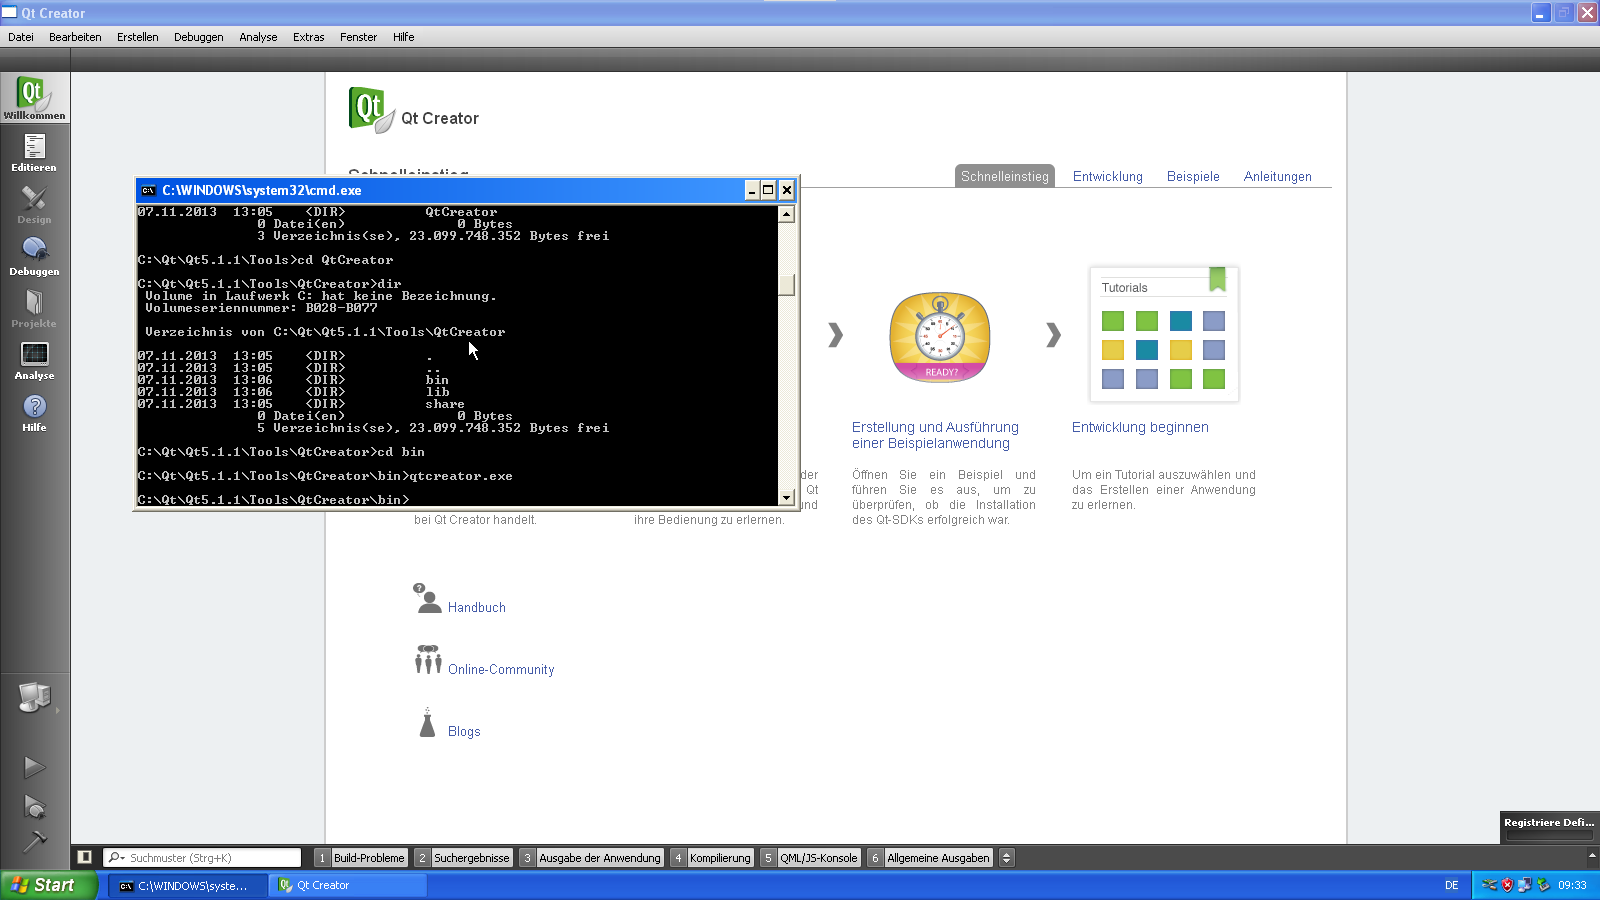Open the Willkommen mode in sidebar

(x=34, y=98)
